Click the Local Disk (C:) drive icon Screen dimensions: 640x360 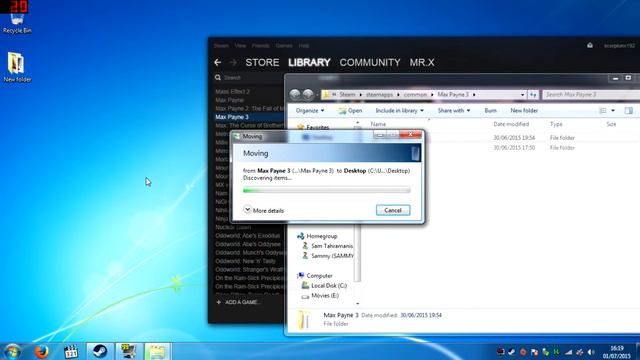tap(305, 285)
